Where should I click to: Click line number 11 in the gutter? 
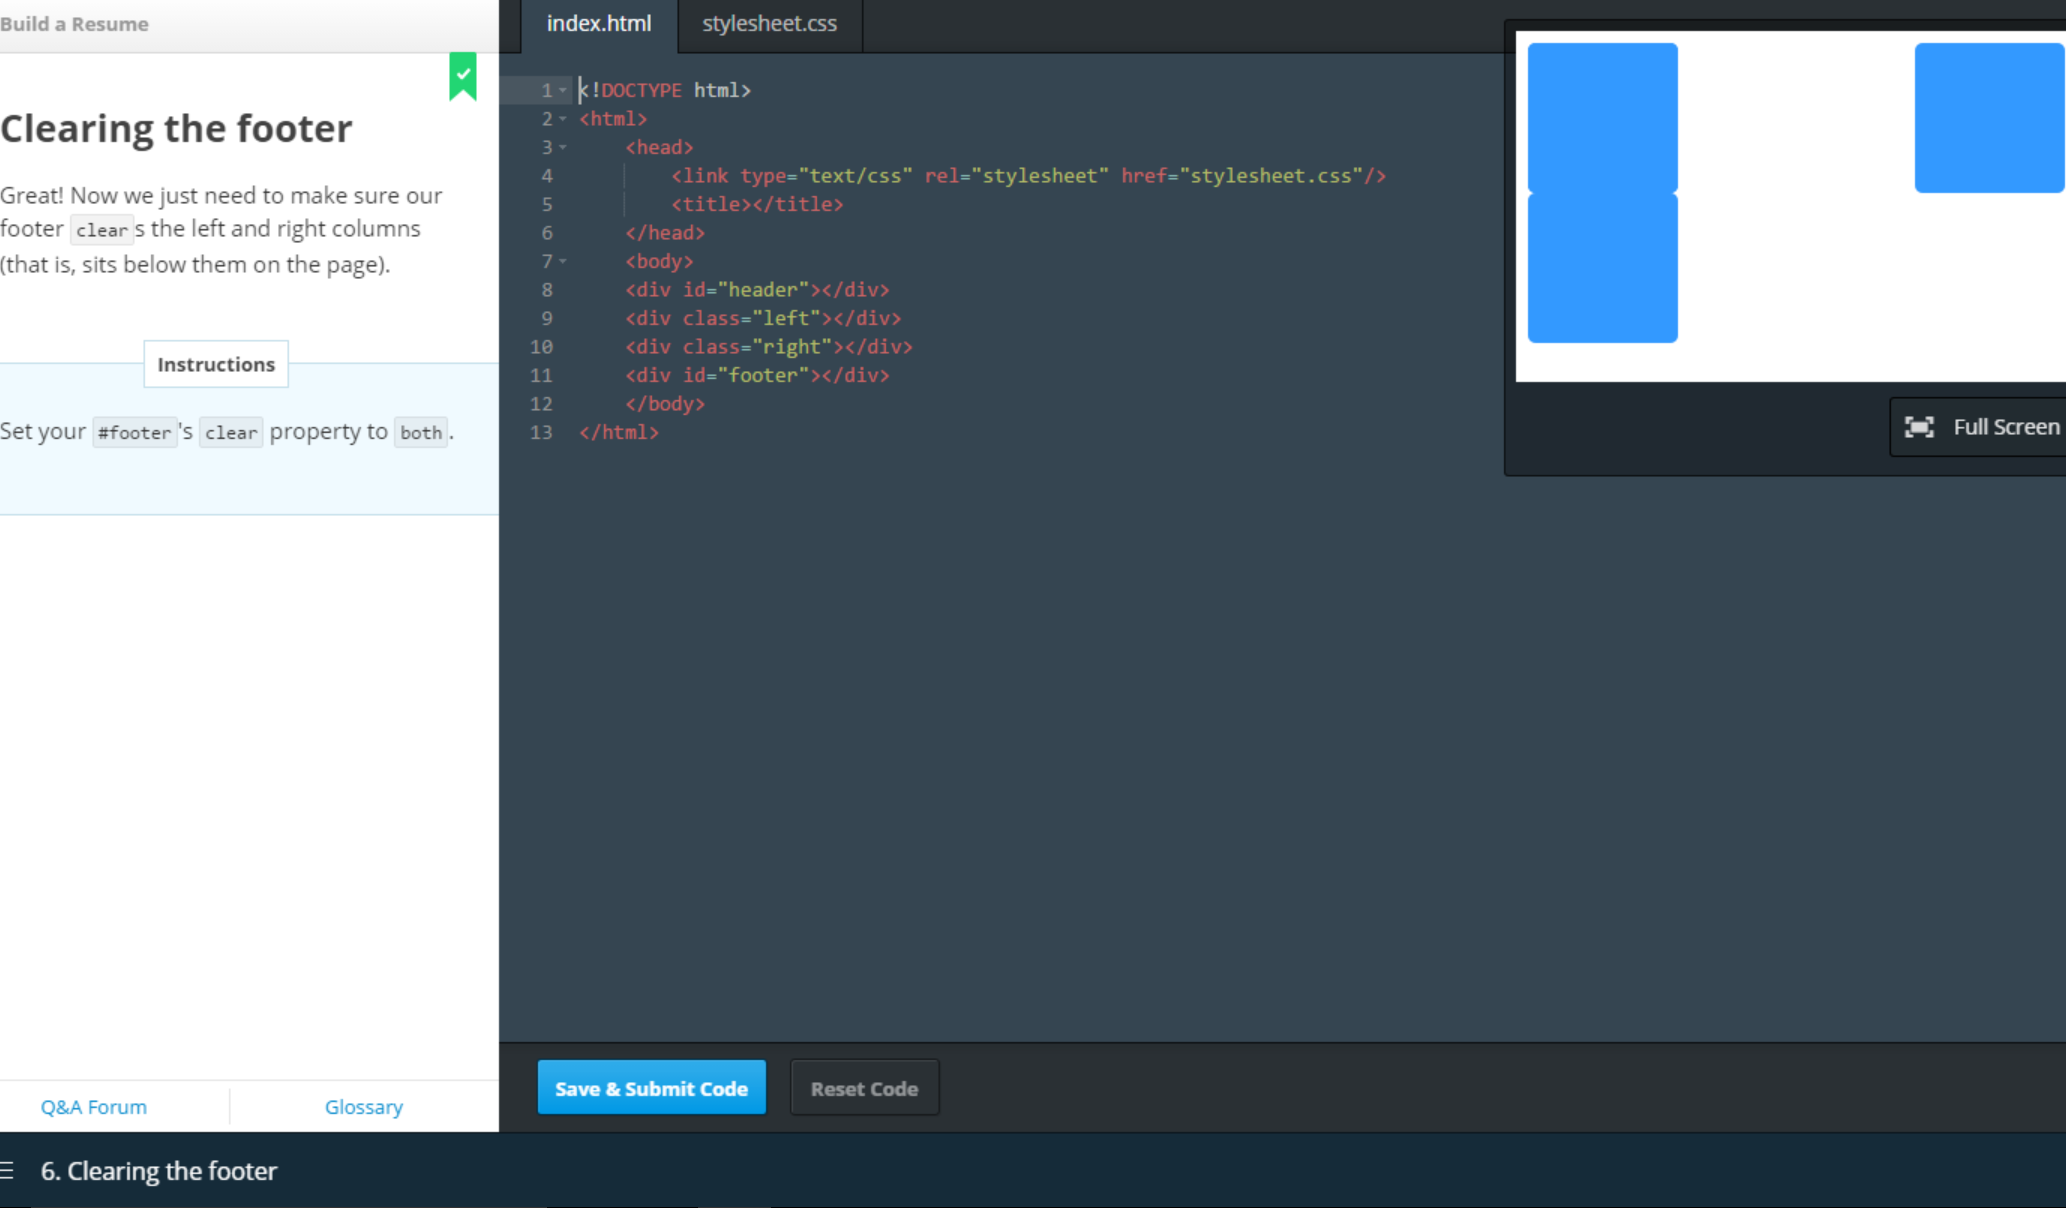pos(541,376)
